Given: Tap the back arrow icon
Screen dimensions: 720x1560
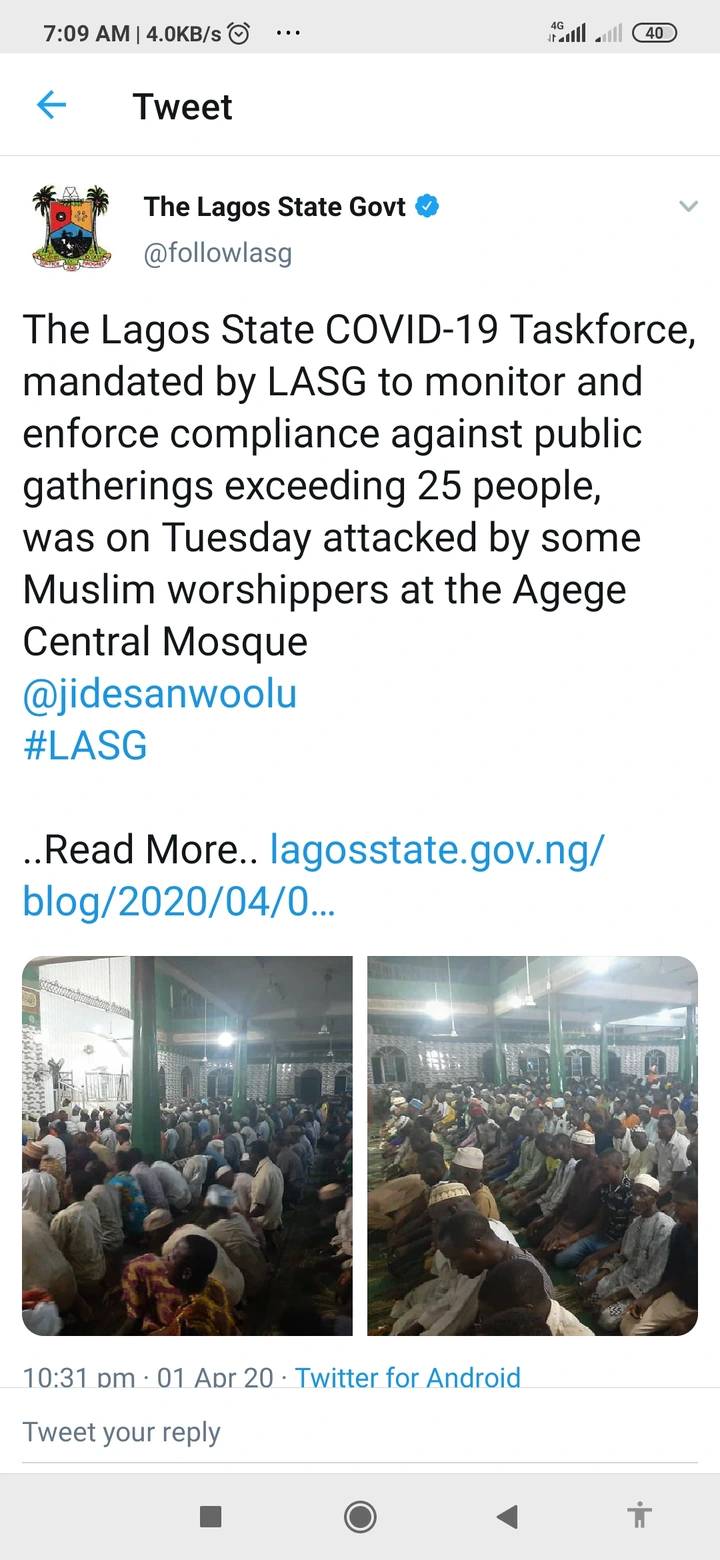Looking at the screenshot, I should point(51,105).
